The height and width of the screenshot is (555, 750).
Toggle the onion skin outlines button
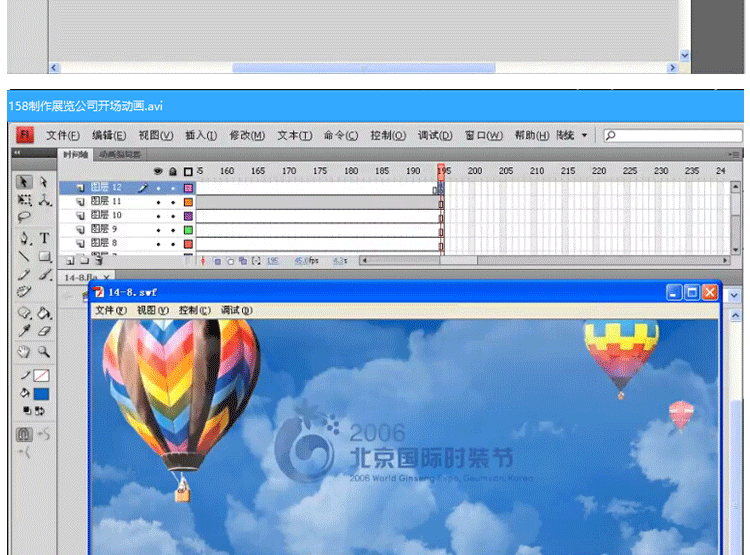231,261
